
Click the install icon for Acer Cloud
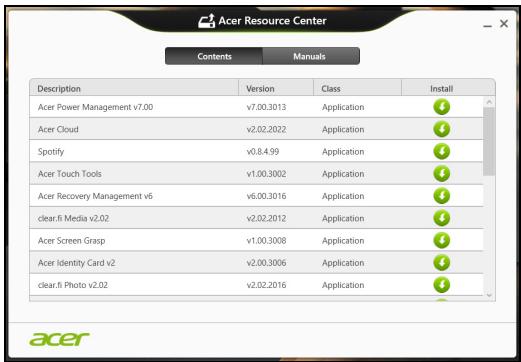[x=442, y=129]
